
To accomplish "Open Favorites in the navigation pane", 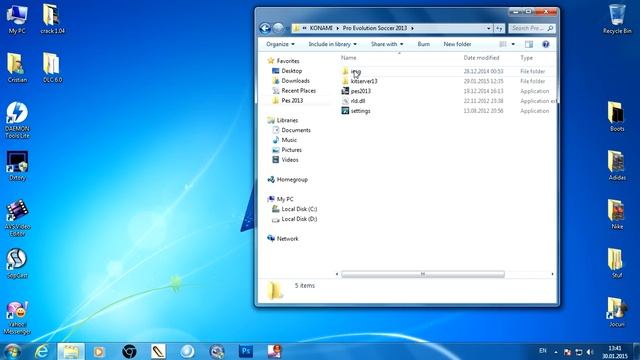I will [287, 61].
